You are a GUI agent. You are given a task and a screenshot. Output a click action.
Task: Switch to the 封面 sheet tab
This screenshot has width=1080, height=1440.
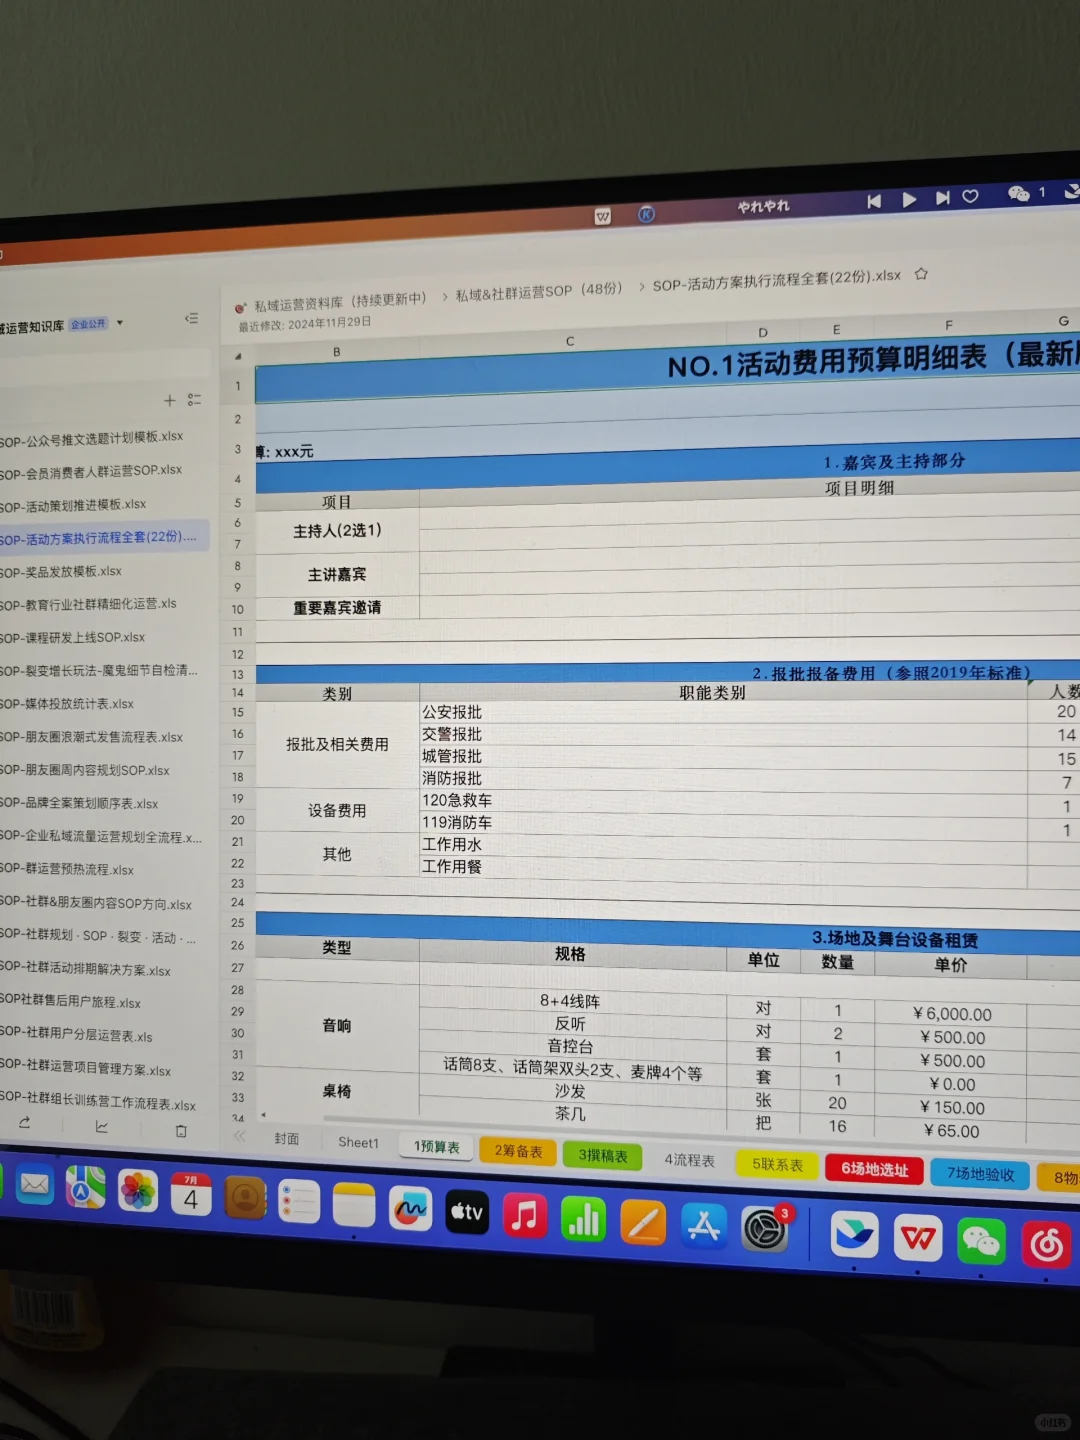(285, 1138)
